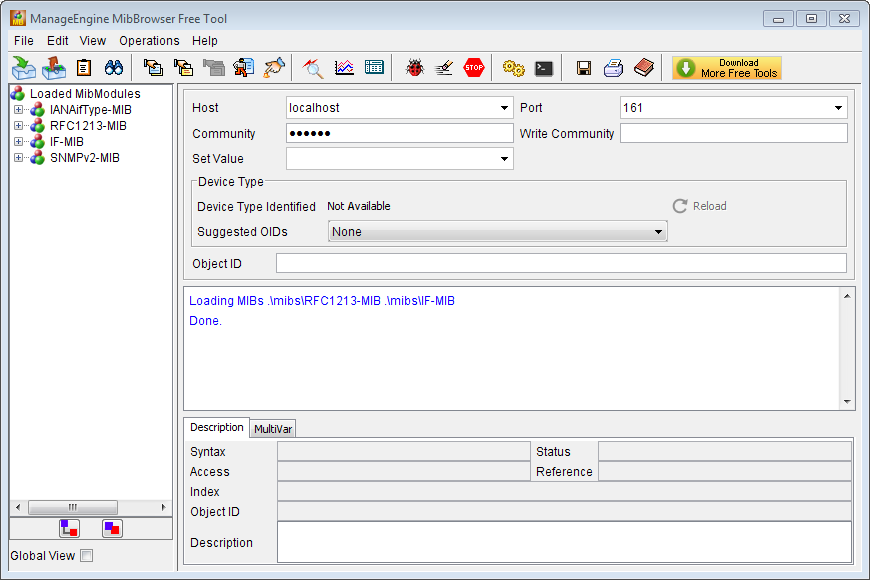Screen dimensions: 870x580
Task: Expand the RFC1213-MIB tree node
Action: (17, 125)
